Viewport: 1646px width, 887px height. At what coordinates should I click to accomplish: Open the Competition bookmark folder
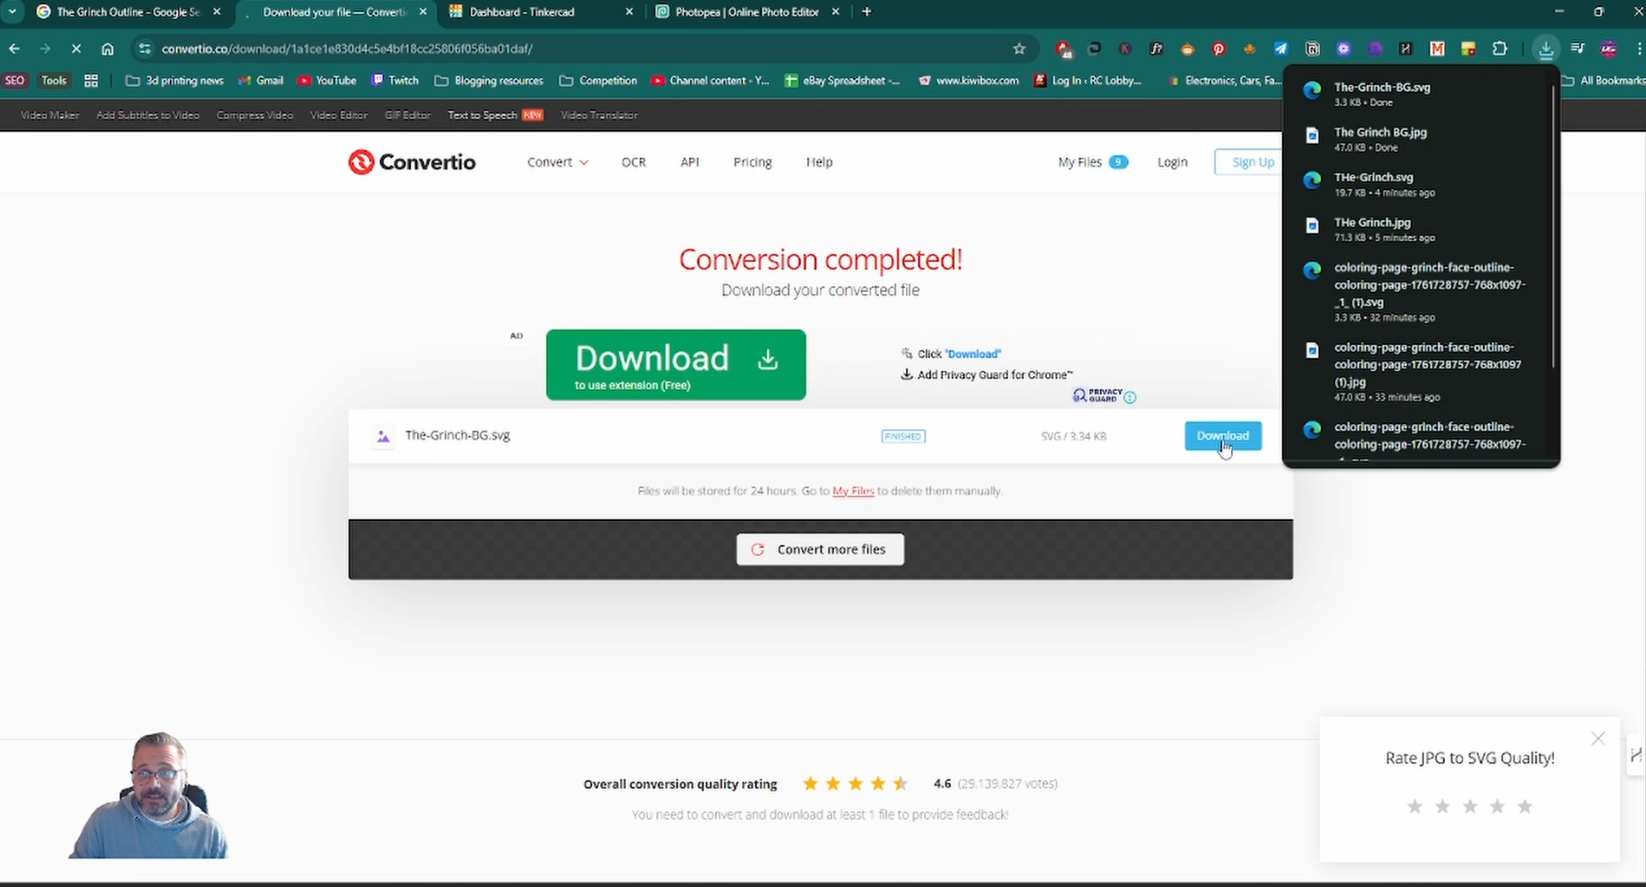coord(598,80)
